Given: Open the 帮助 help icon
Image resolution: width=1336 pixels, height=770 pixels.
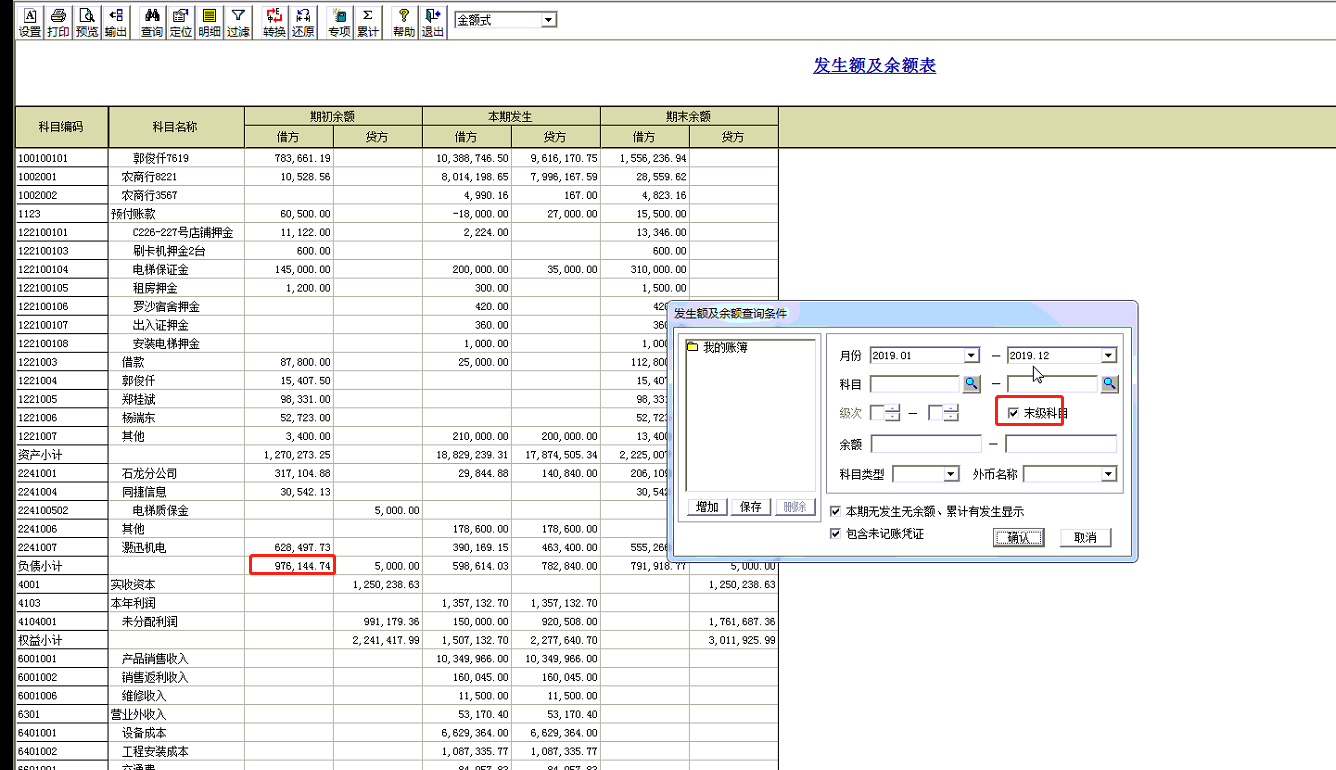Looking at the screenshot, I should point(404,22).
